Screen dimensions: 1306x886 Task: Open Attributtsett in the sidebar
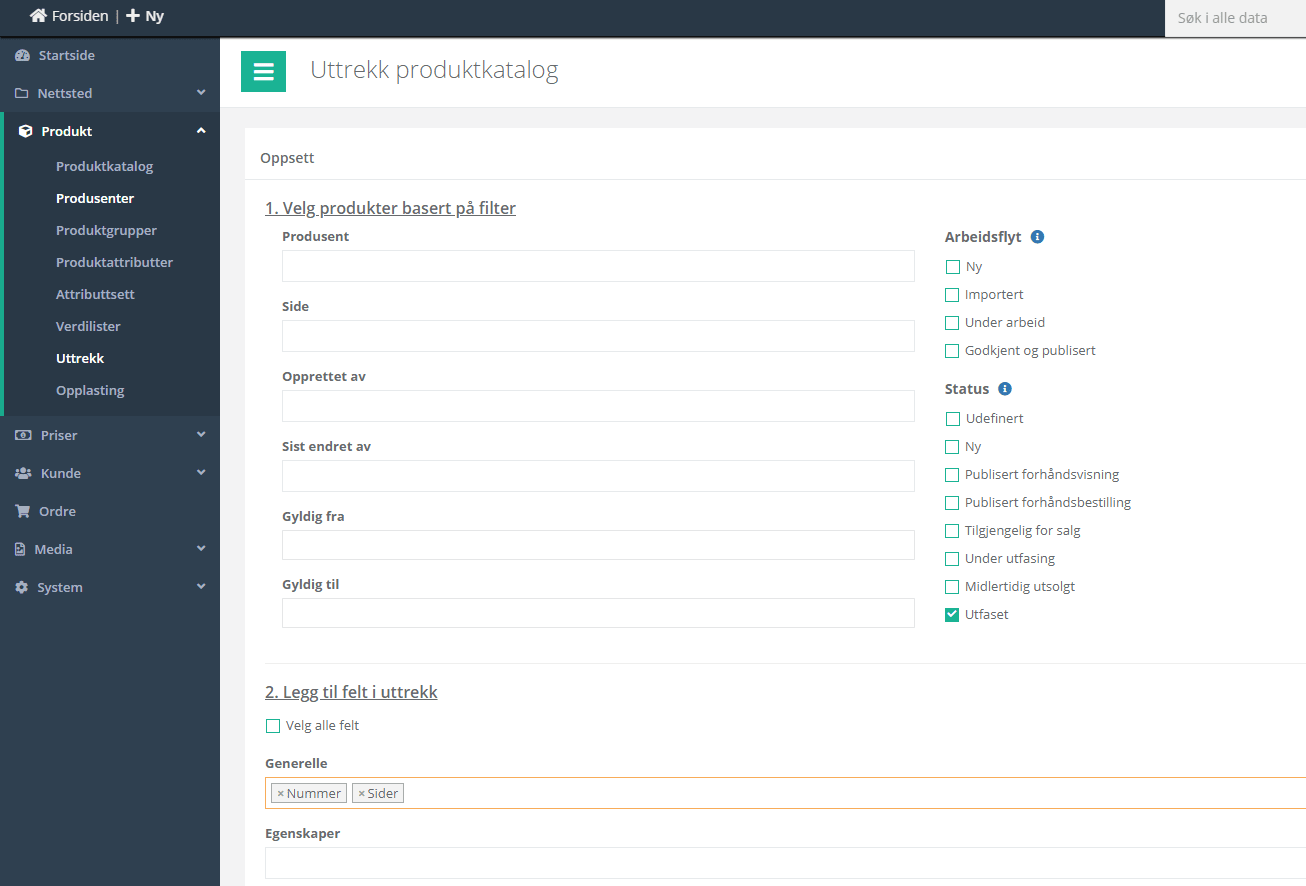95,294
